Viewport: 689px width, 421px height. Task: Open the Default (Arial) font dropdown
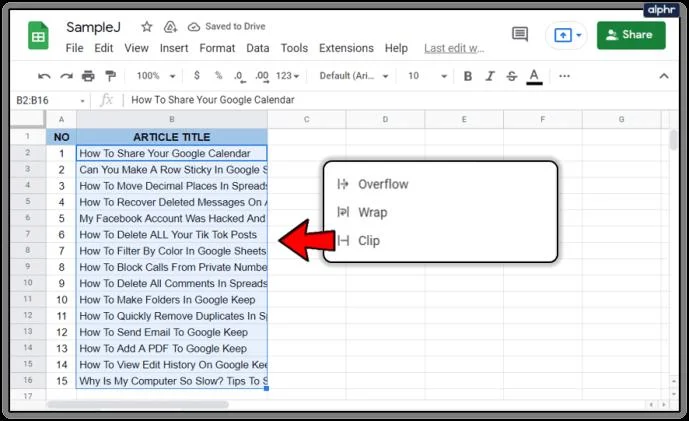354,76
